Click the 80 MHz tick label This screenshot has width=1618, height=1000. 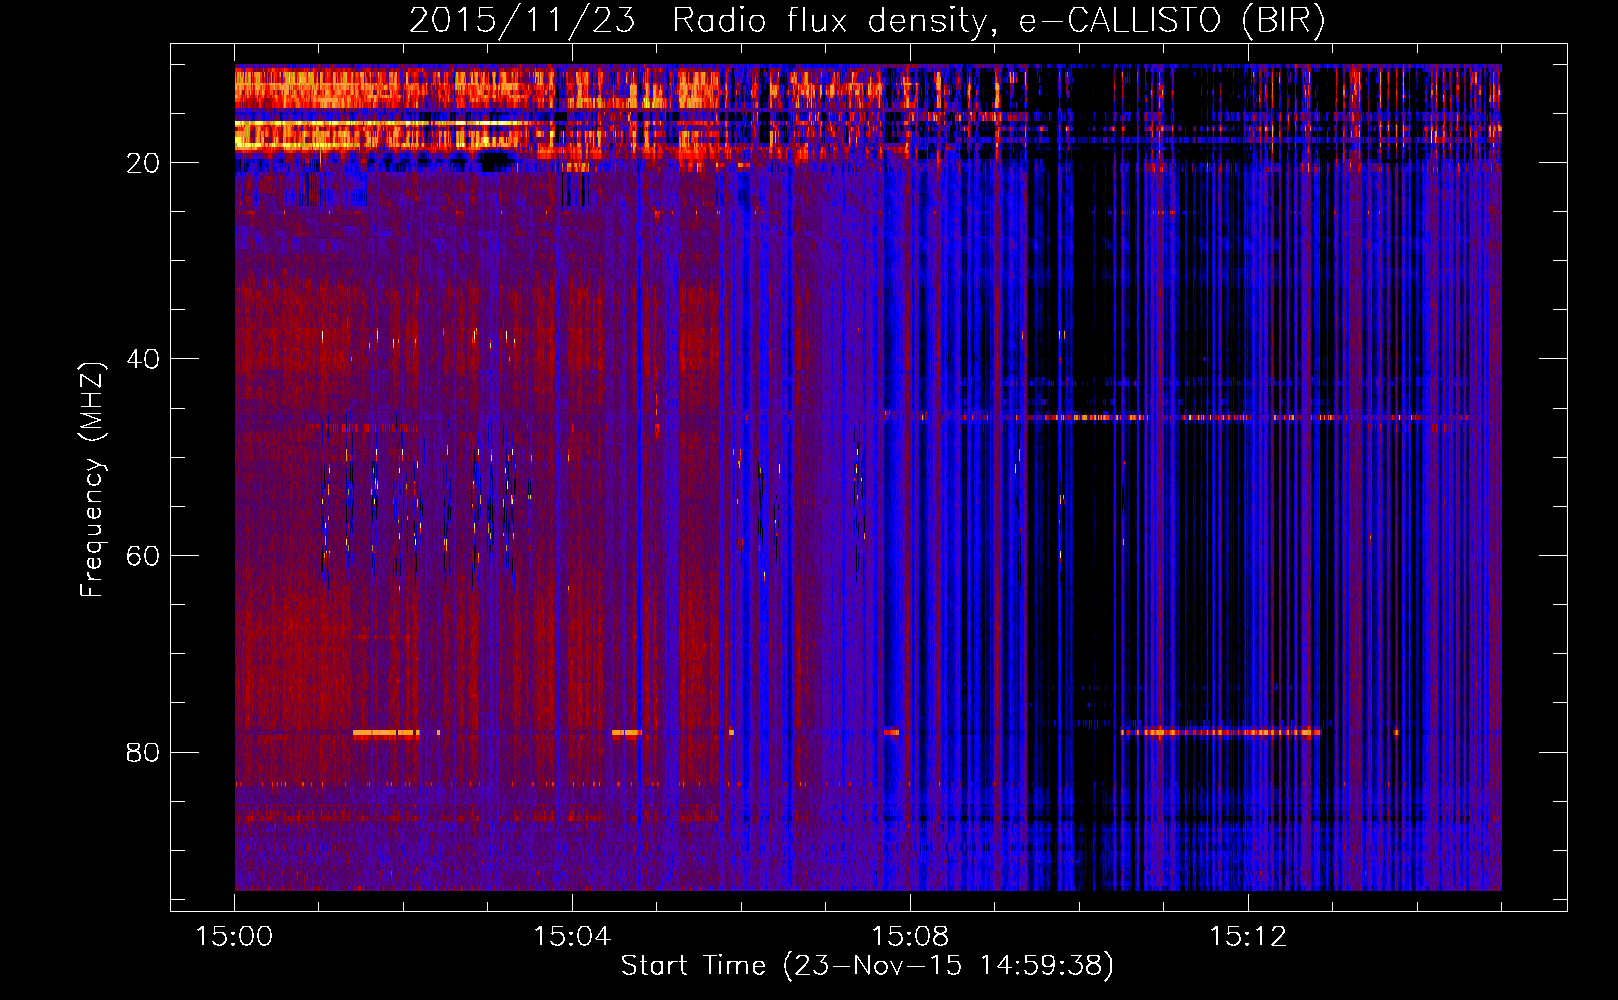[143, 752]
